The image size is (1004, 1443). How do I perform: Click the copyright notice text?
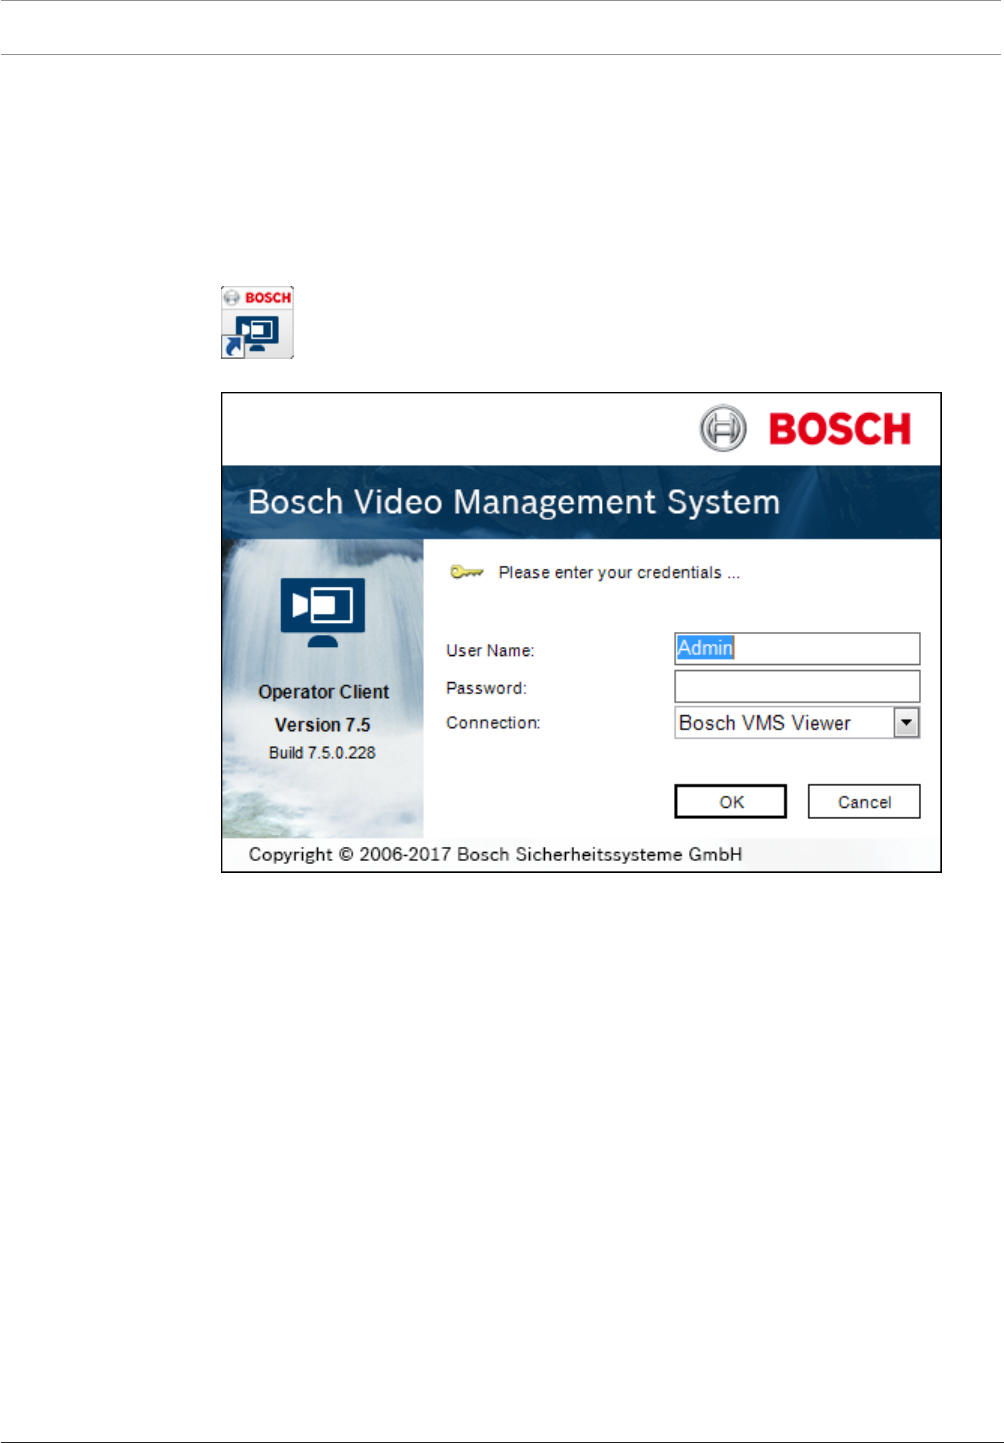point(495,854)
